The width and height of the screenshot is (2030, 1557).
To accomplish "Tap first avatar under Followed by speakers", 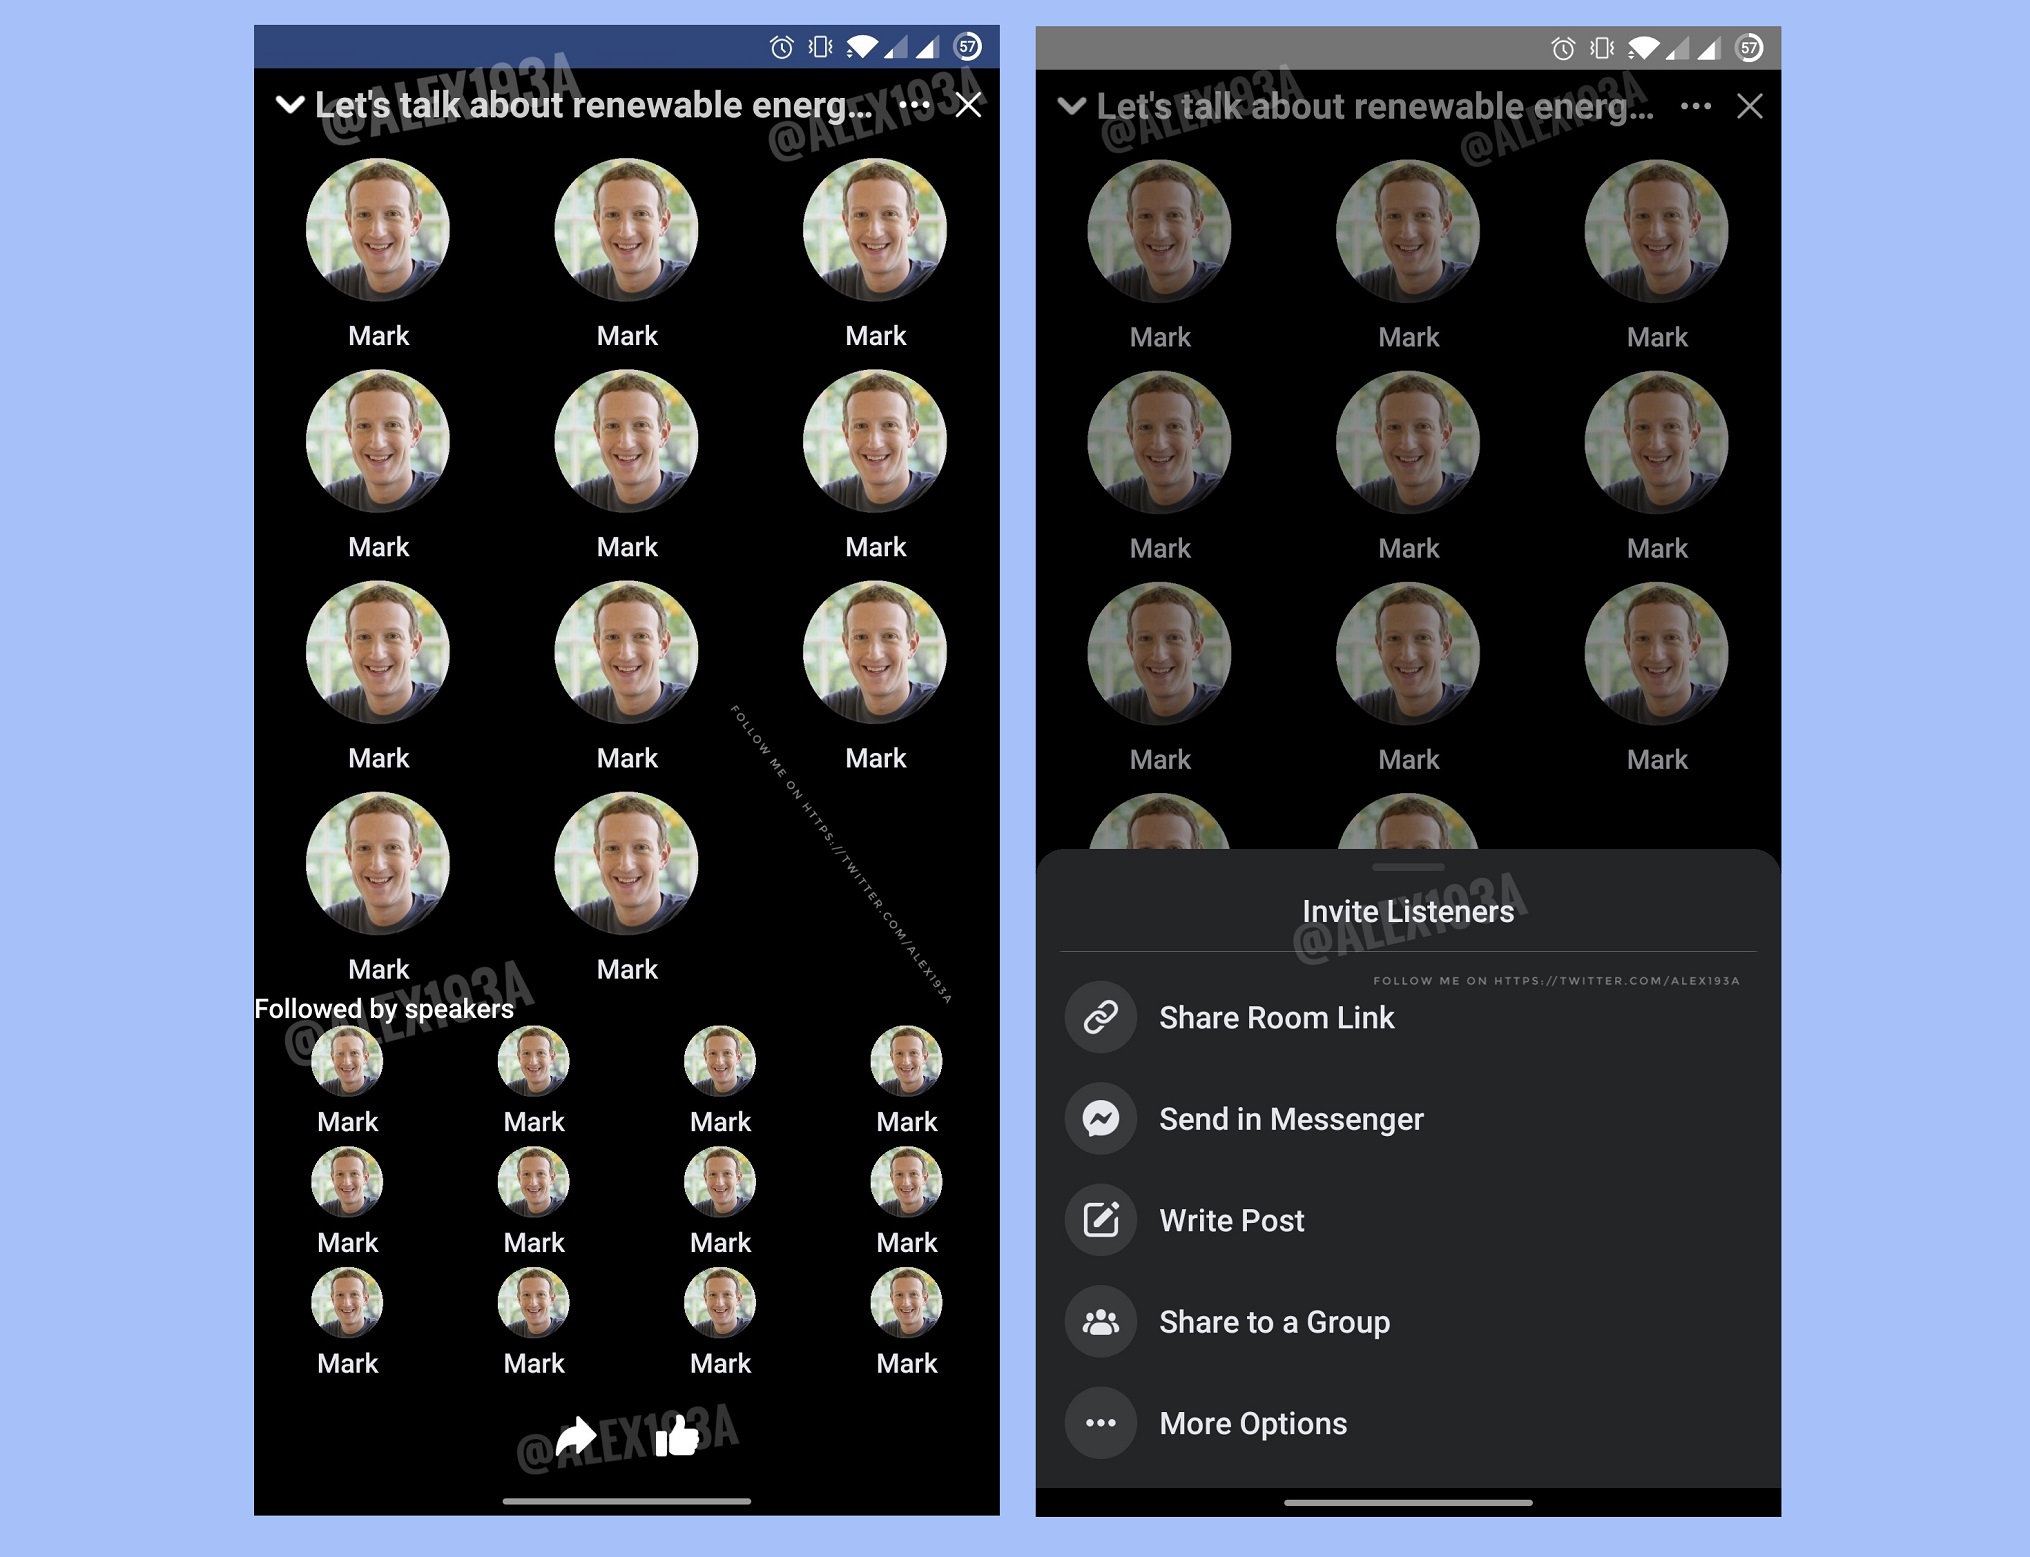I will (x=347, y=1061).
